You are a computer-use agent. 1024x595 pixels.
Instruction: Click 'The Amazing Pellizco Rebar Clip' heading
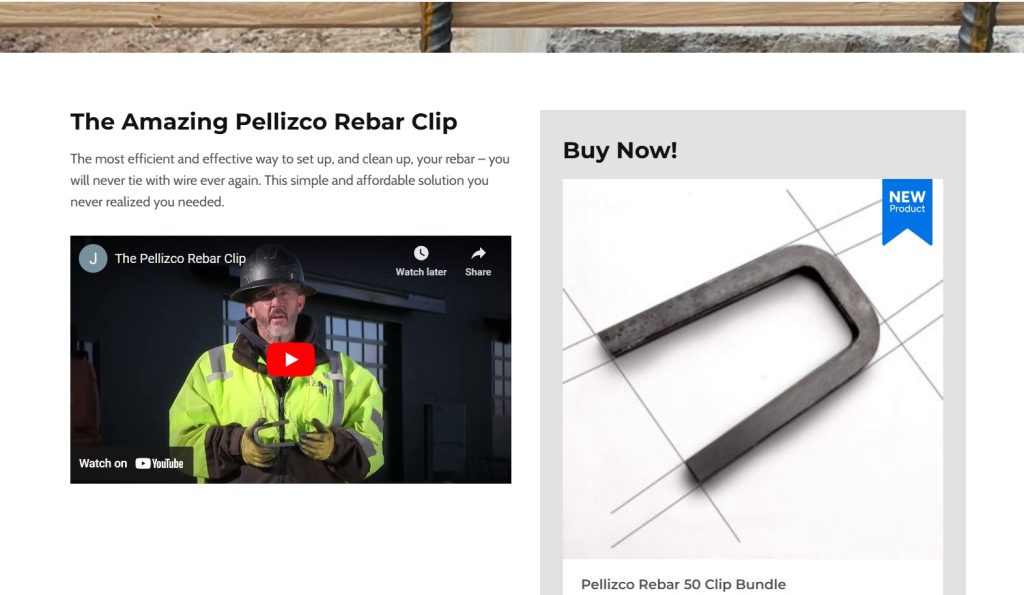tap(264, 121)
